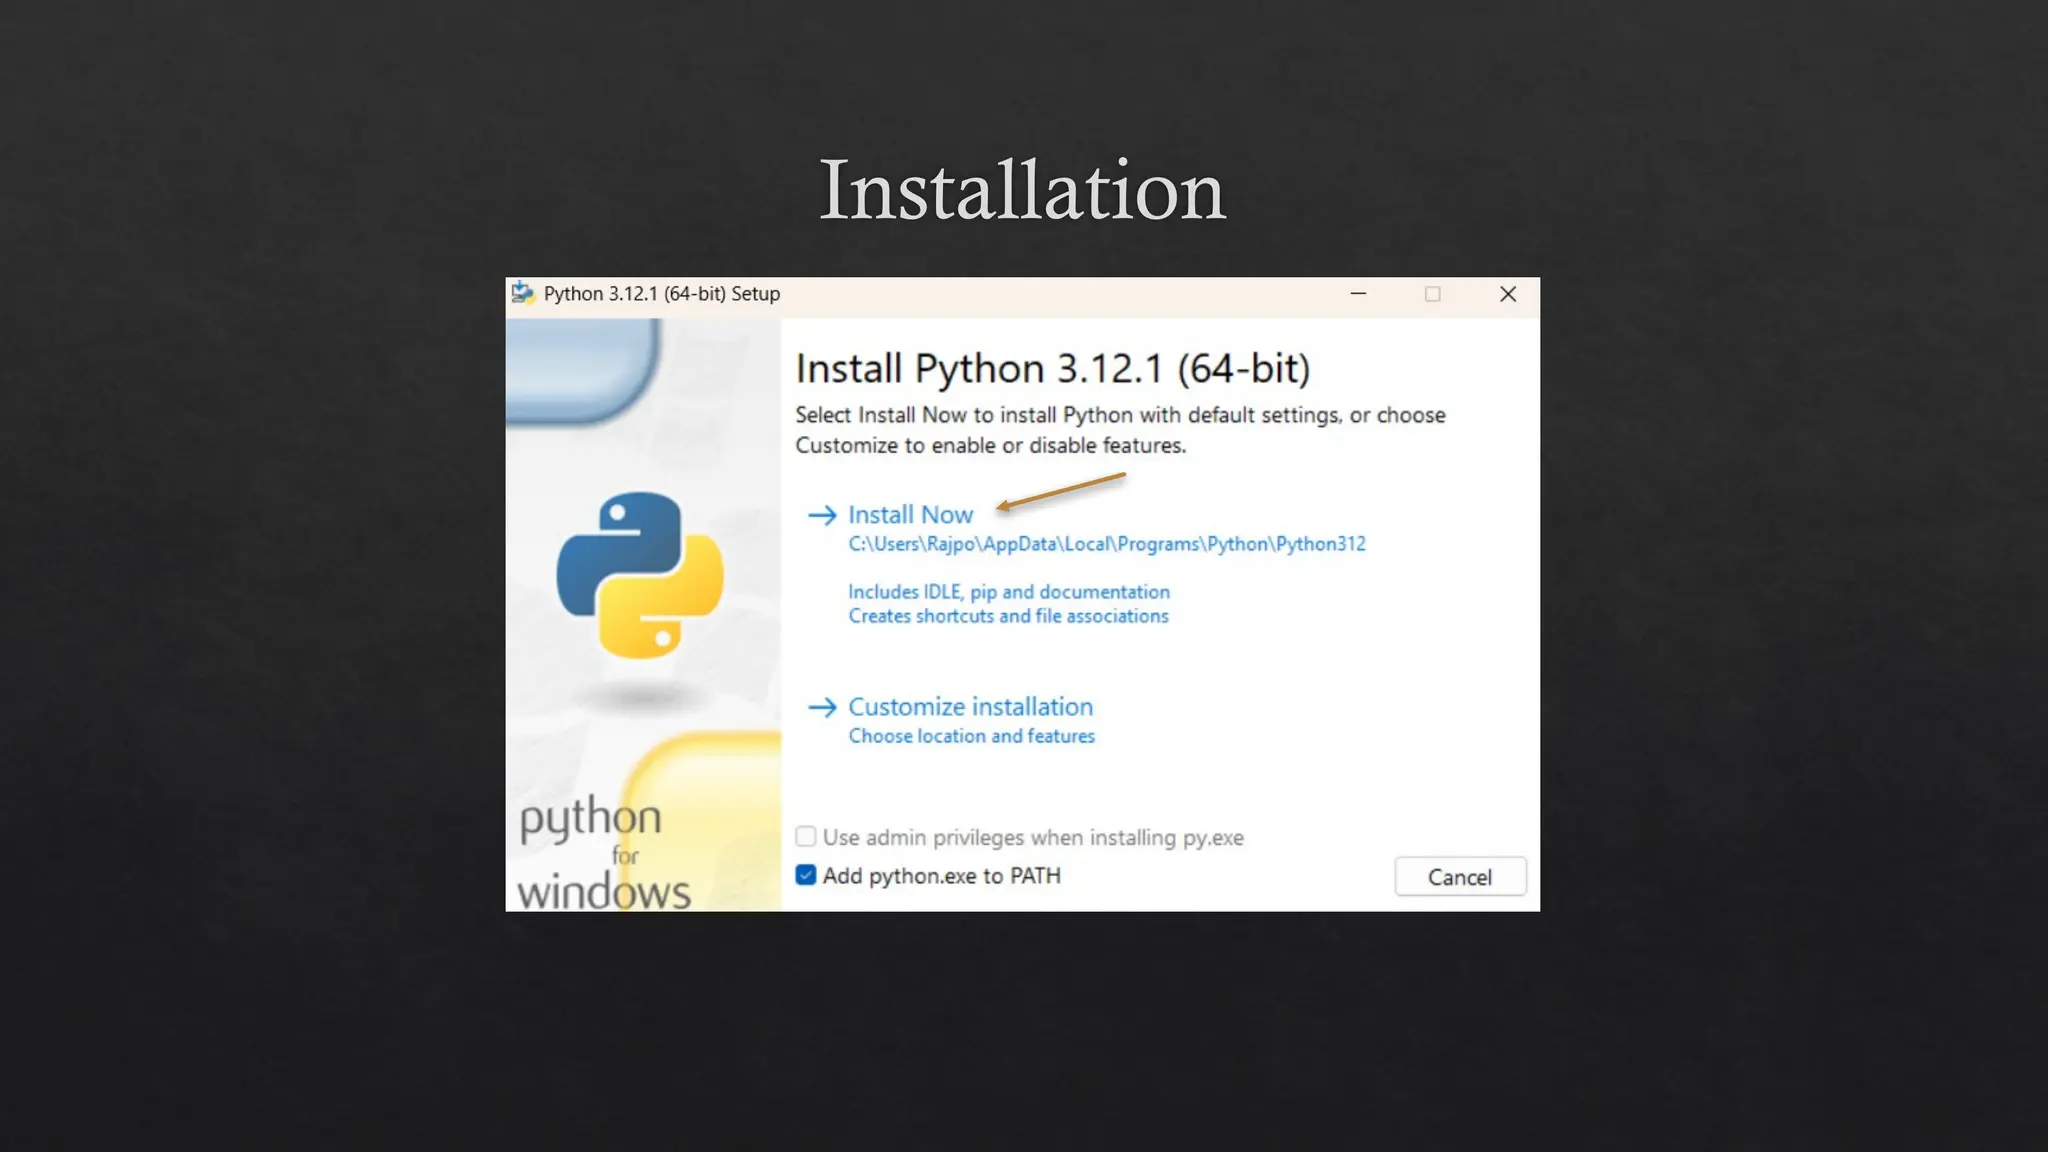Click the Python installer icon in title bar
This screenshot has width=2048, height=1152.
522,293
